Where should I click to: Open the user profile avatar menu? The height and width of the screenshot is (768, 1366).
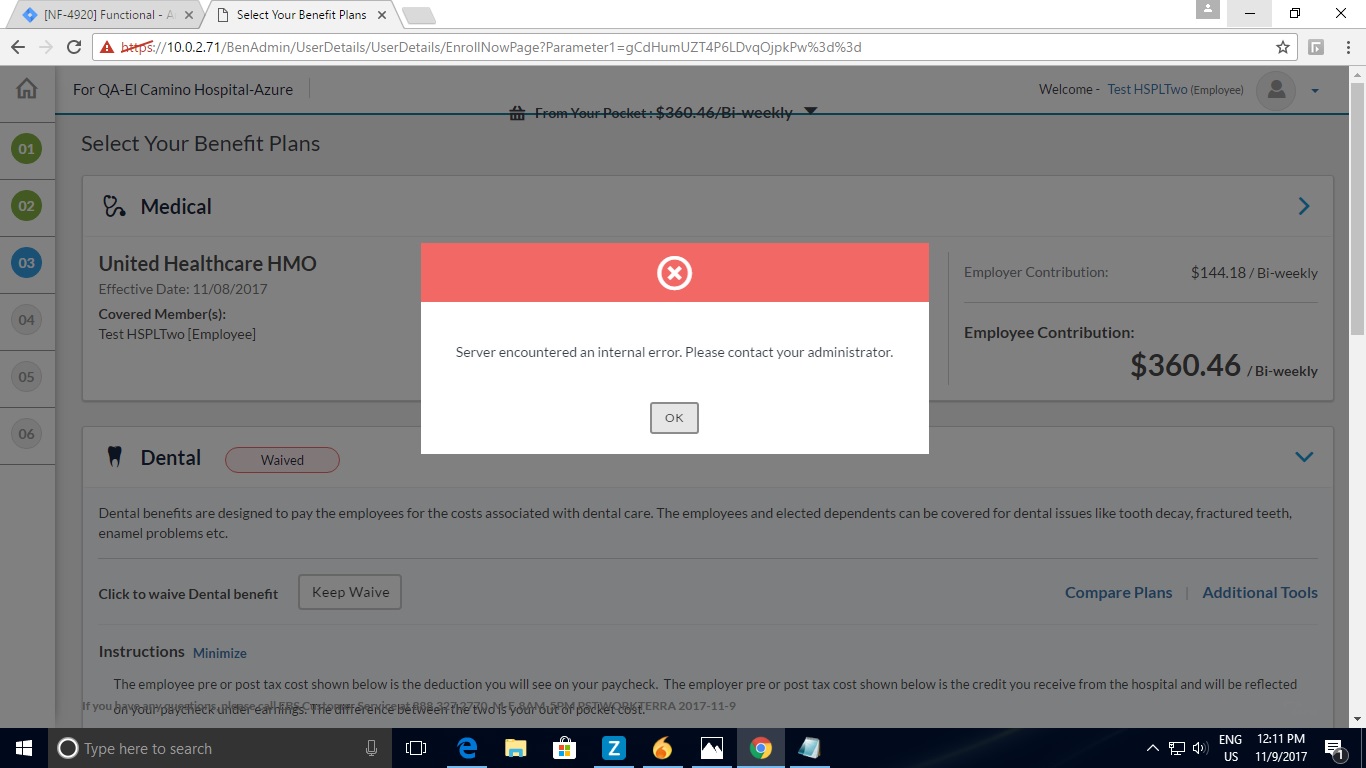tap(1275, 90)
